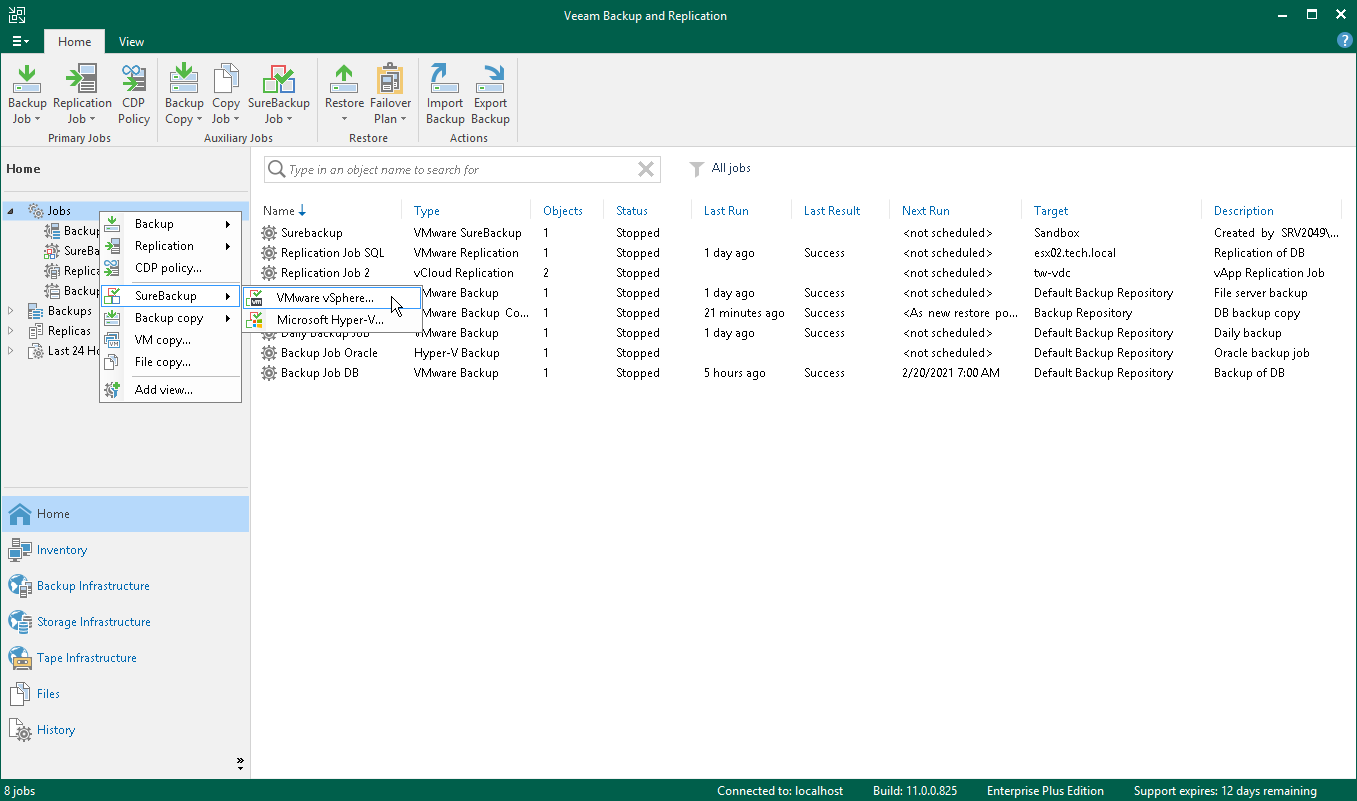Switch to the View ribbon tab

pos(131,42)
